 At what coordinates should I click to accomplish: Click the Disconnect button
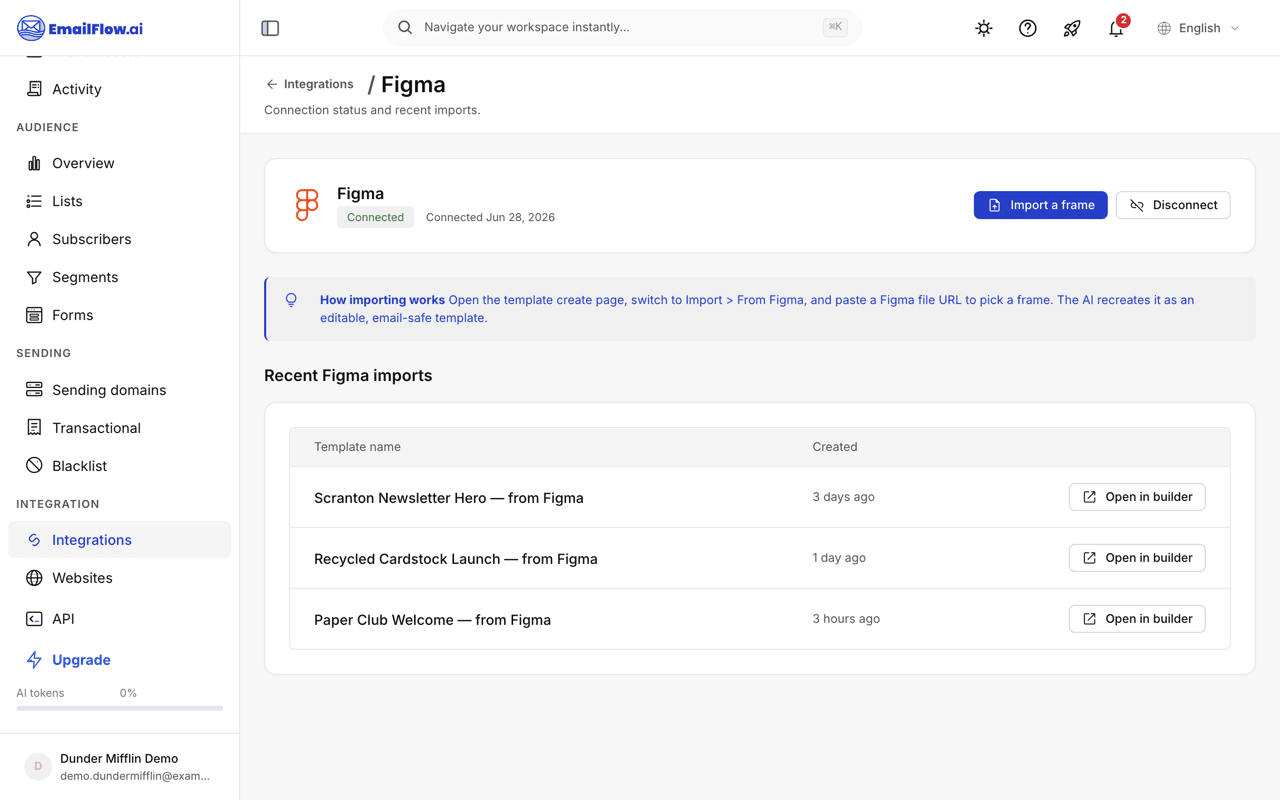coord(1173,205)
